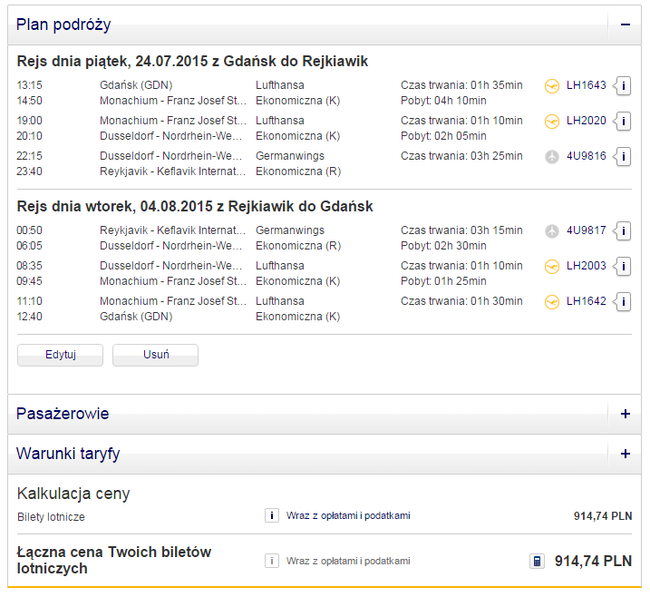This screenshot has width=650, height=597.
Task: Click Germanwings logo beside 4U9817
Action: pos(552,231)
